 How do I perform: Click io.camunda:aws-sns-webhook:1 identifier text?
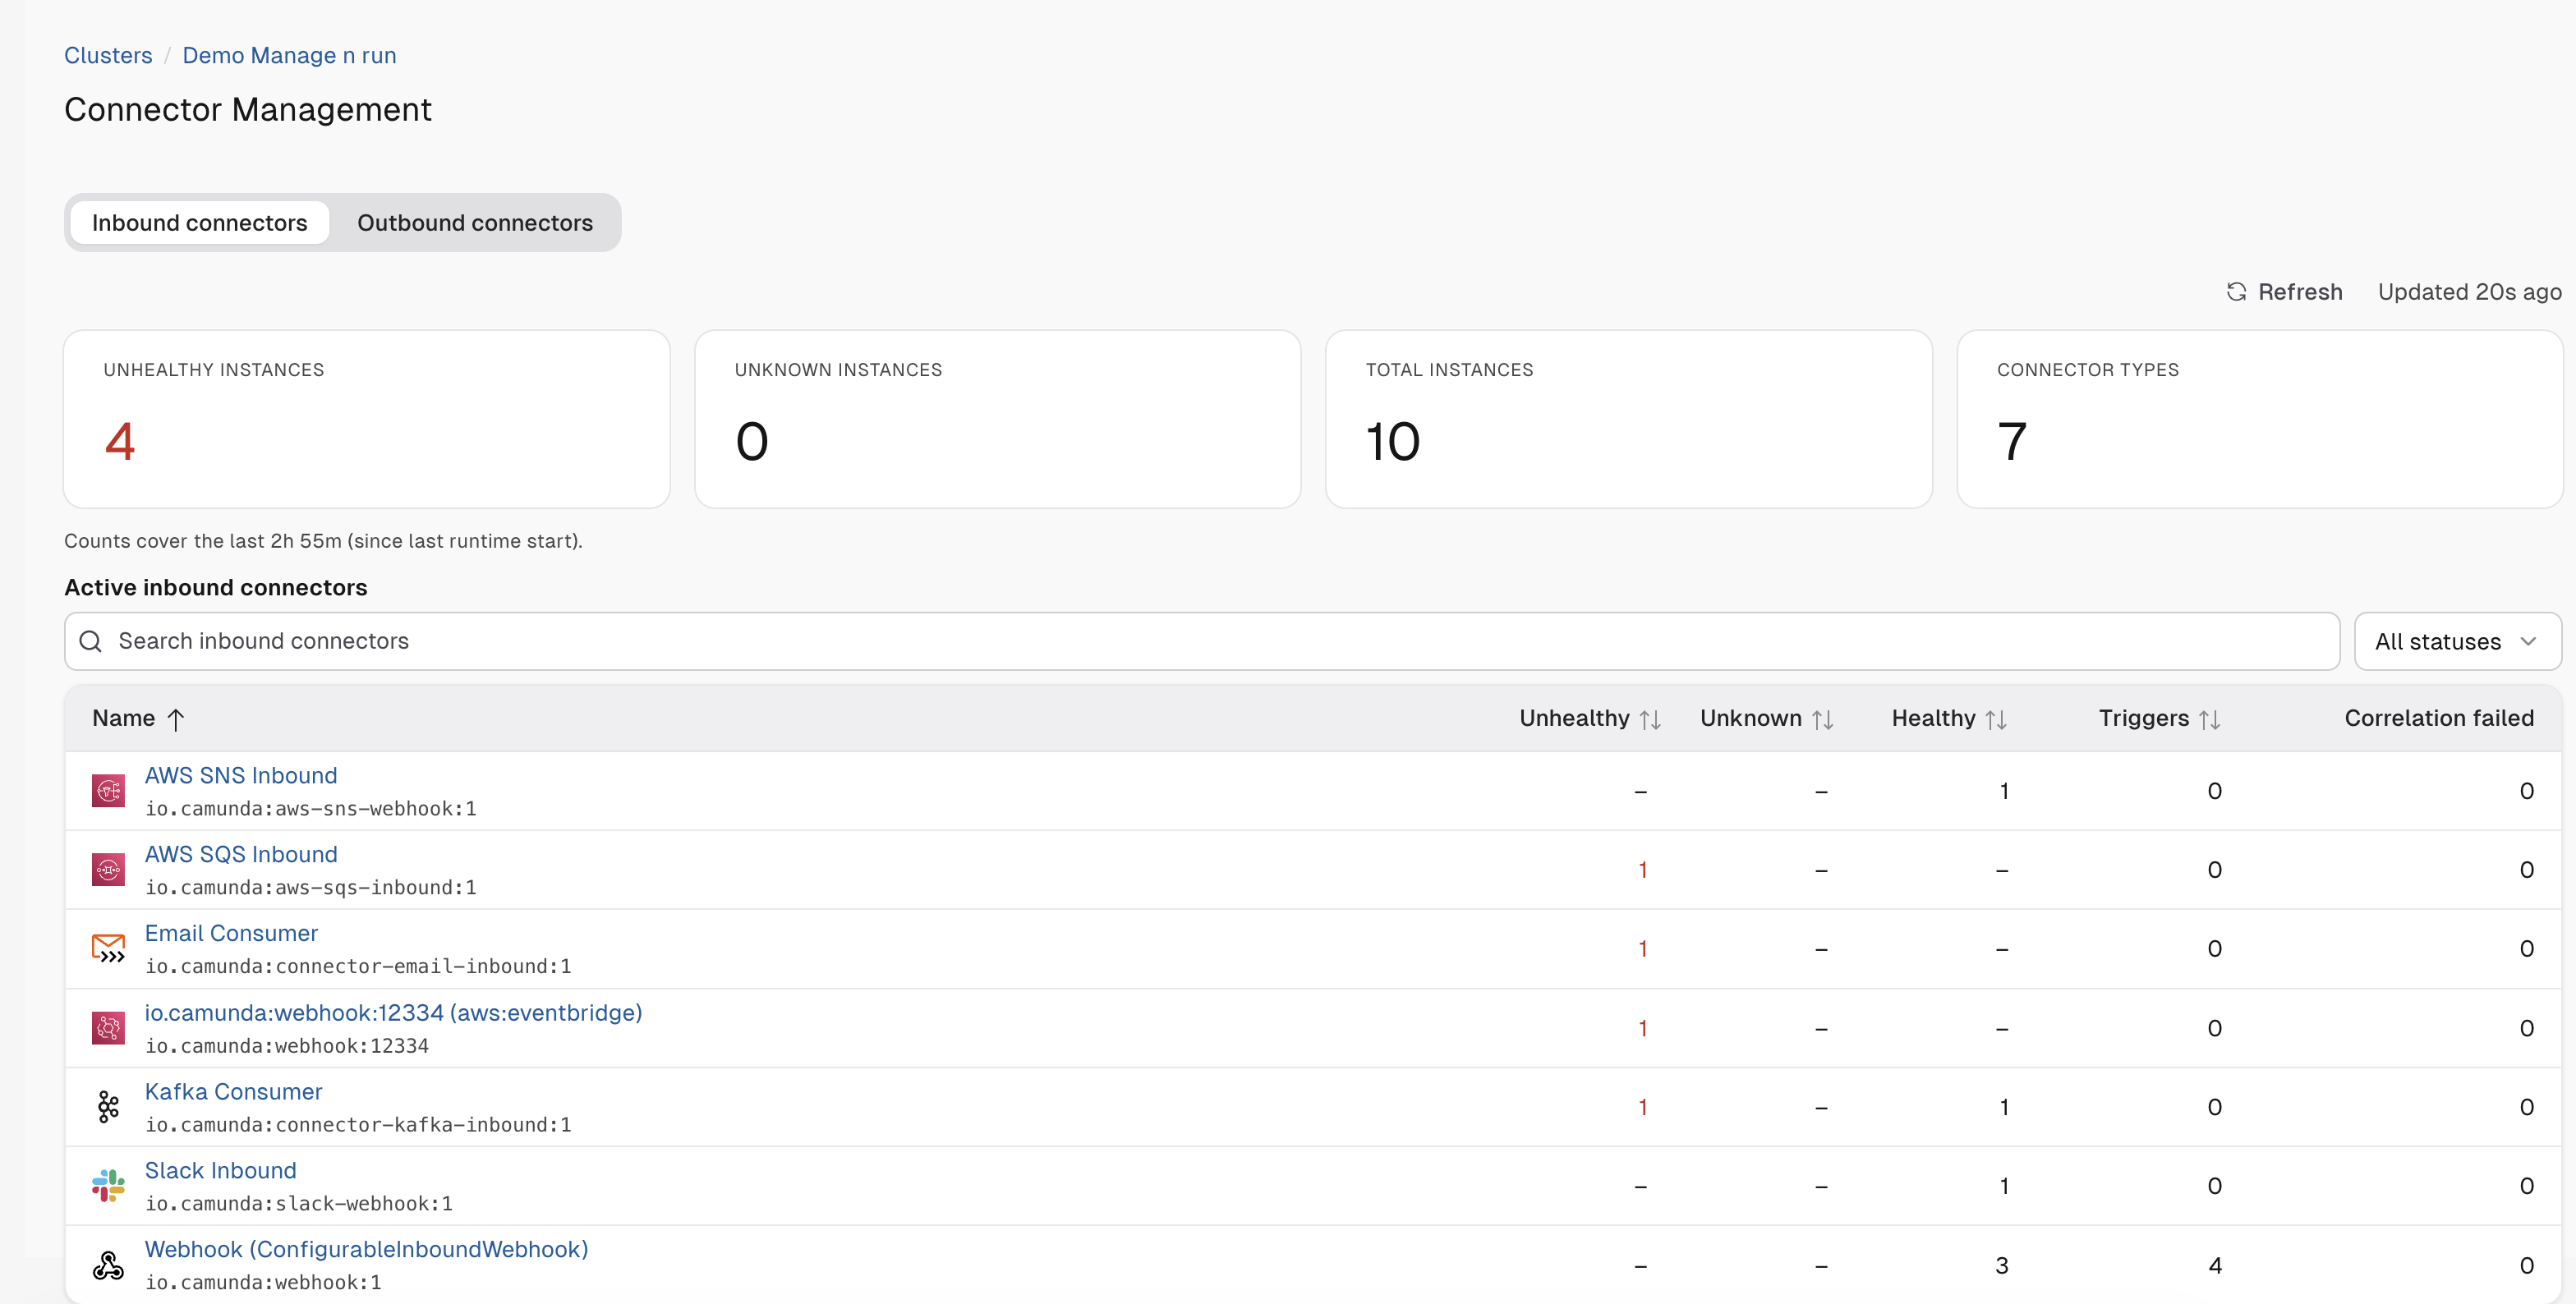(x=311, y=809)
